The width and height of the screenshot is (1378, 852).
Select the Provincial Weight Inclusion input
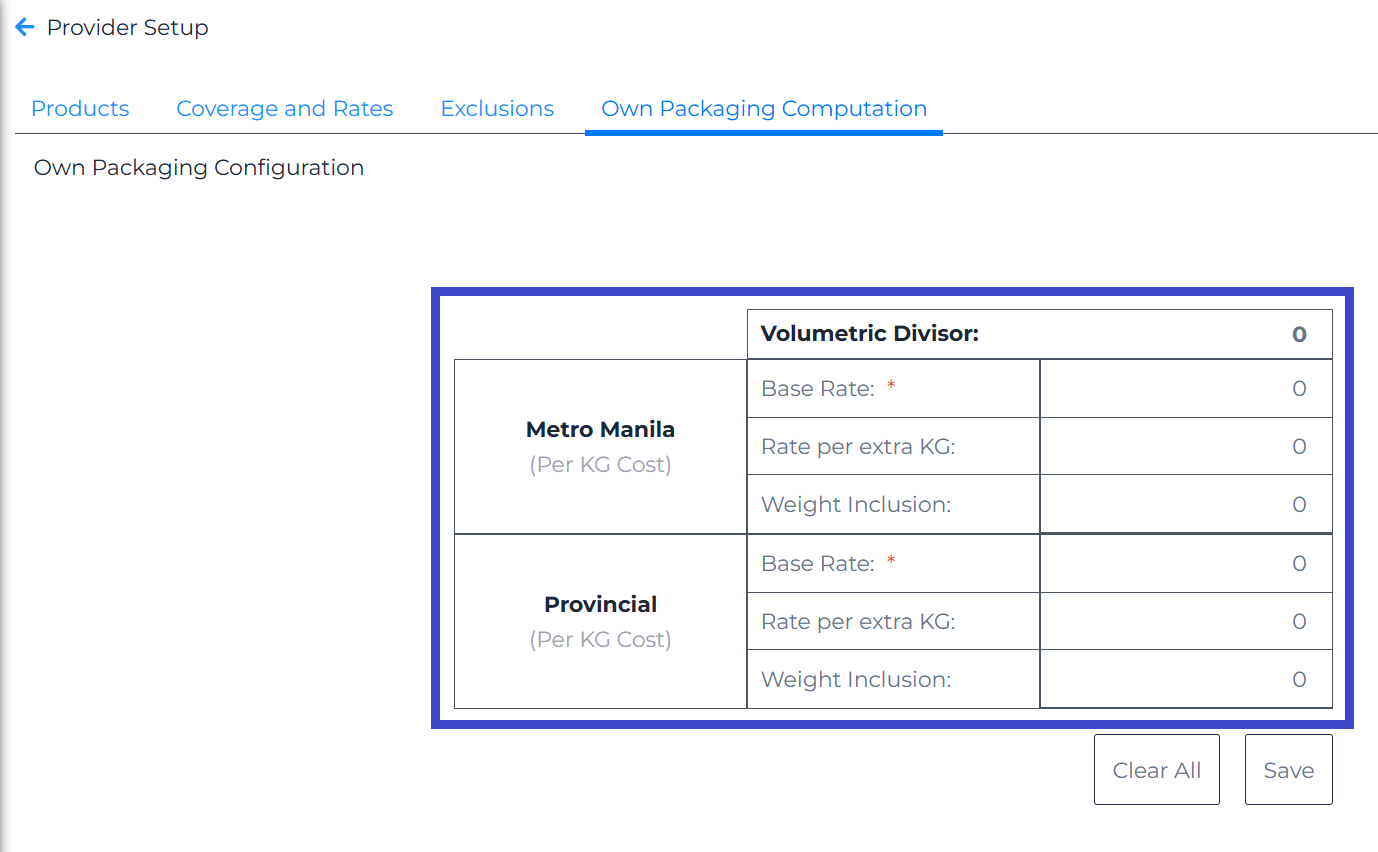pos(1186,680)
